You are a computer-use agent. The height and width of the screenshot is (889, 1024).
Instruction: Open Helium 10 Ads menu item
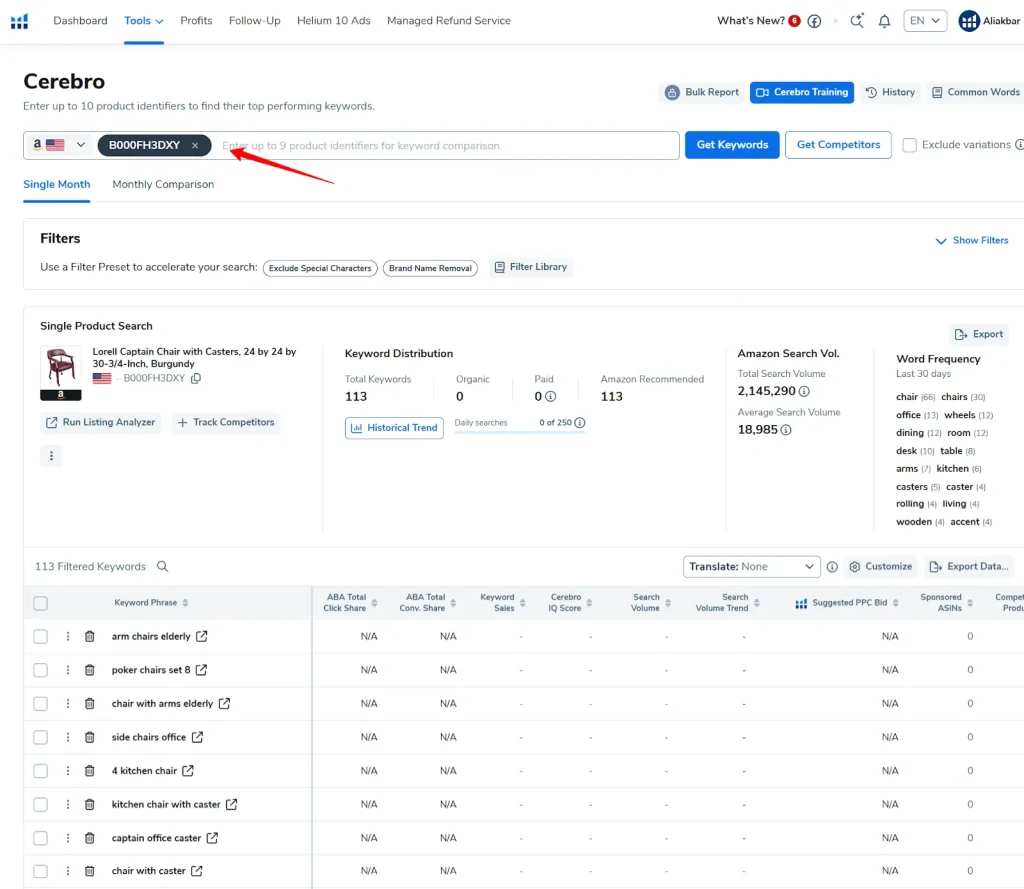[x=334, y=21]
